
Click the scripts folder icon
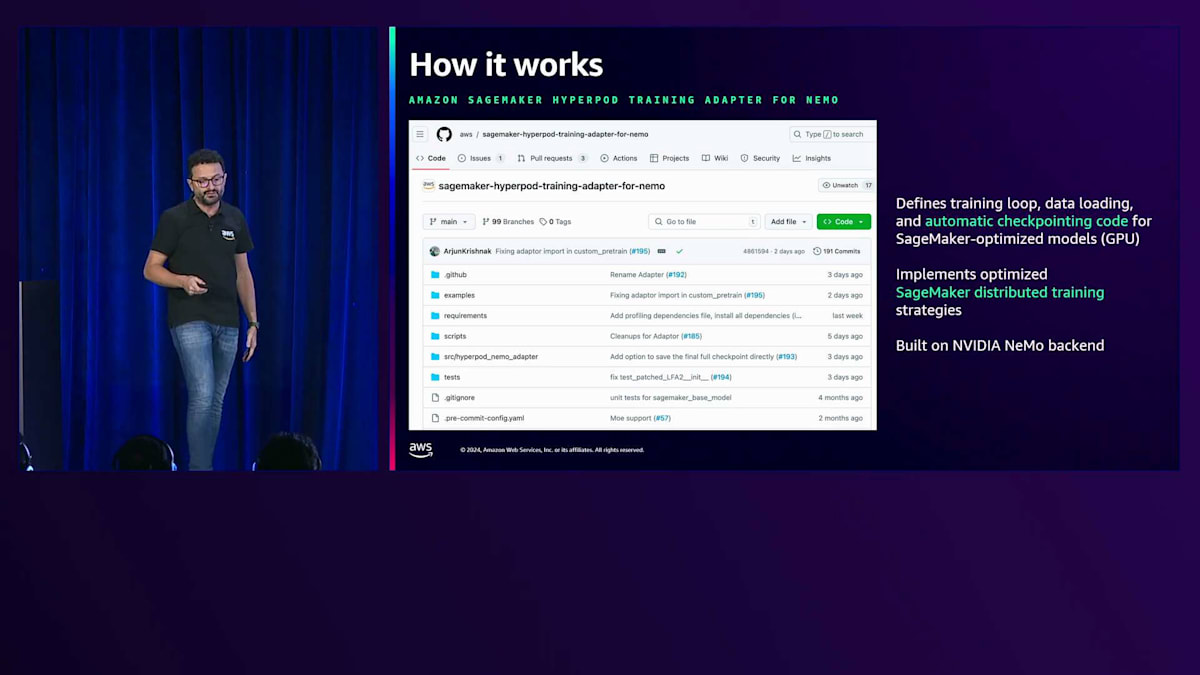tap(435, 336)
